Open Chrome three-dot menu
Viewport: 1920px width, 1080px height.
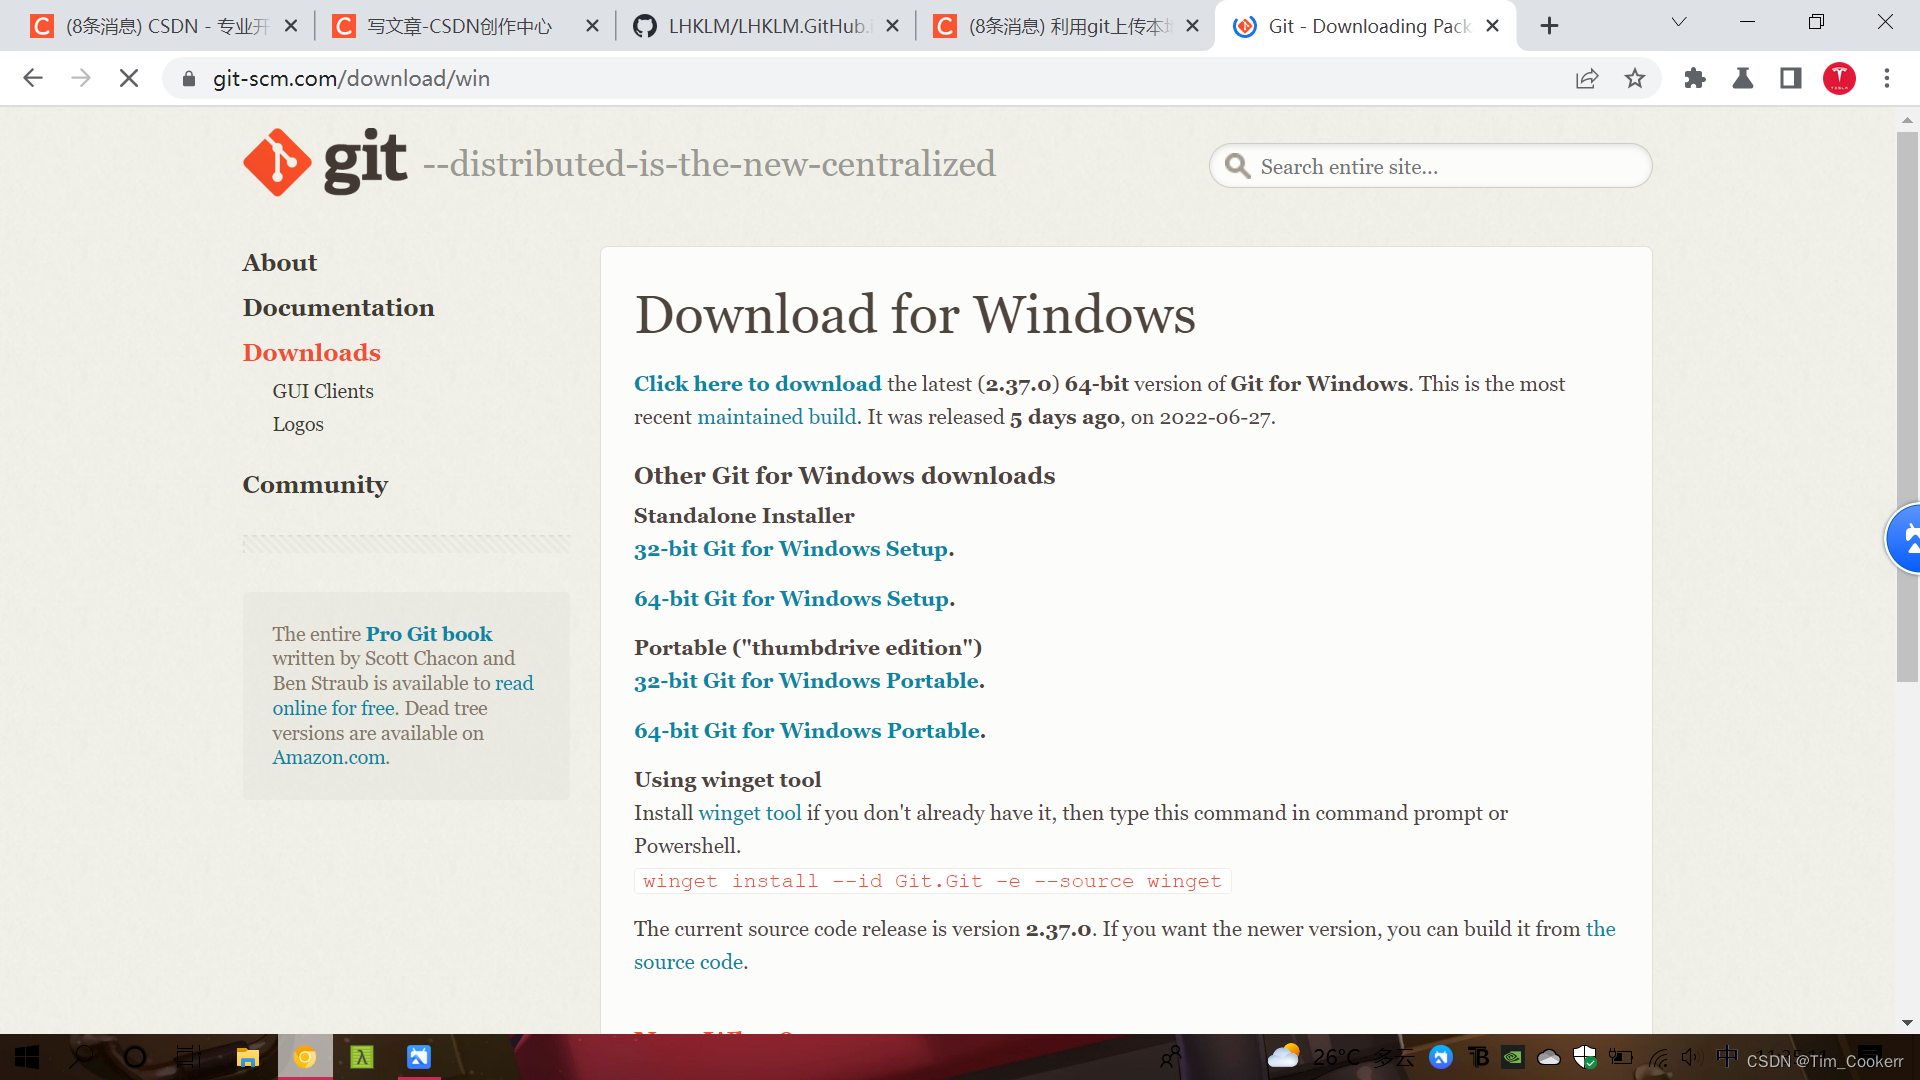click(x=1887, y=78)
